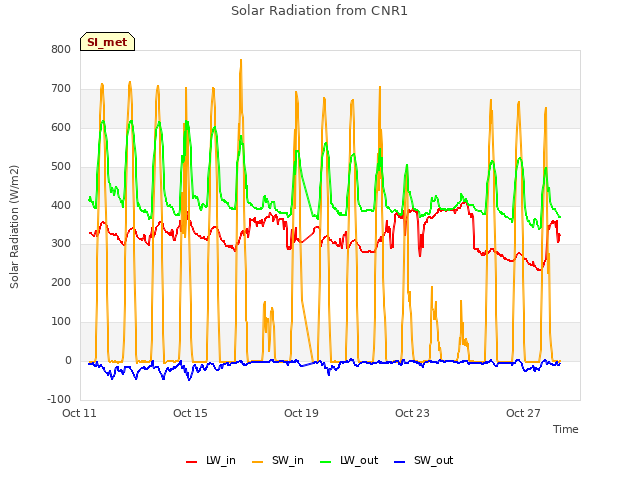Click the Y-axis label Solar Radiation (W/m2)

coord(14,227)
